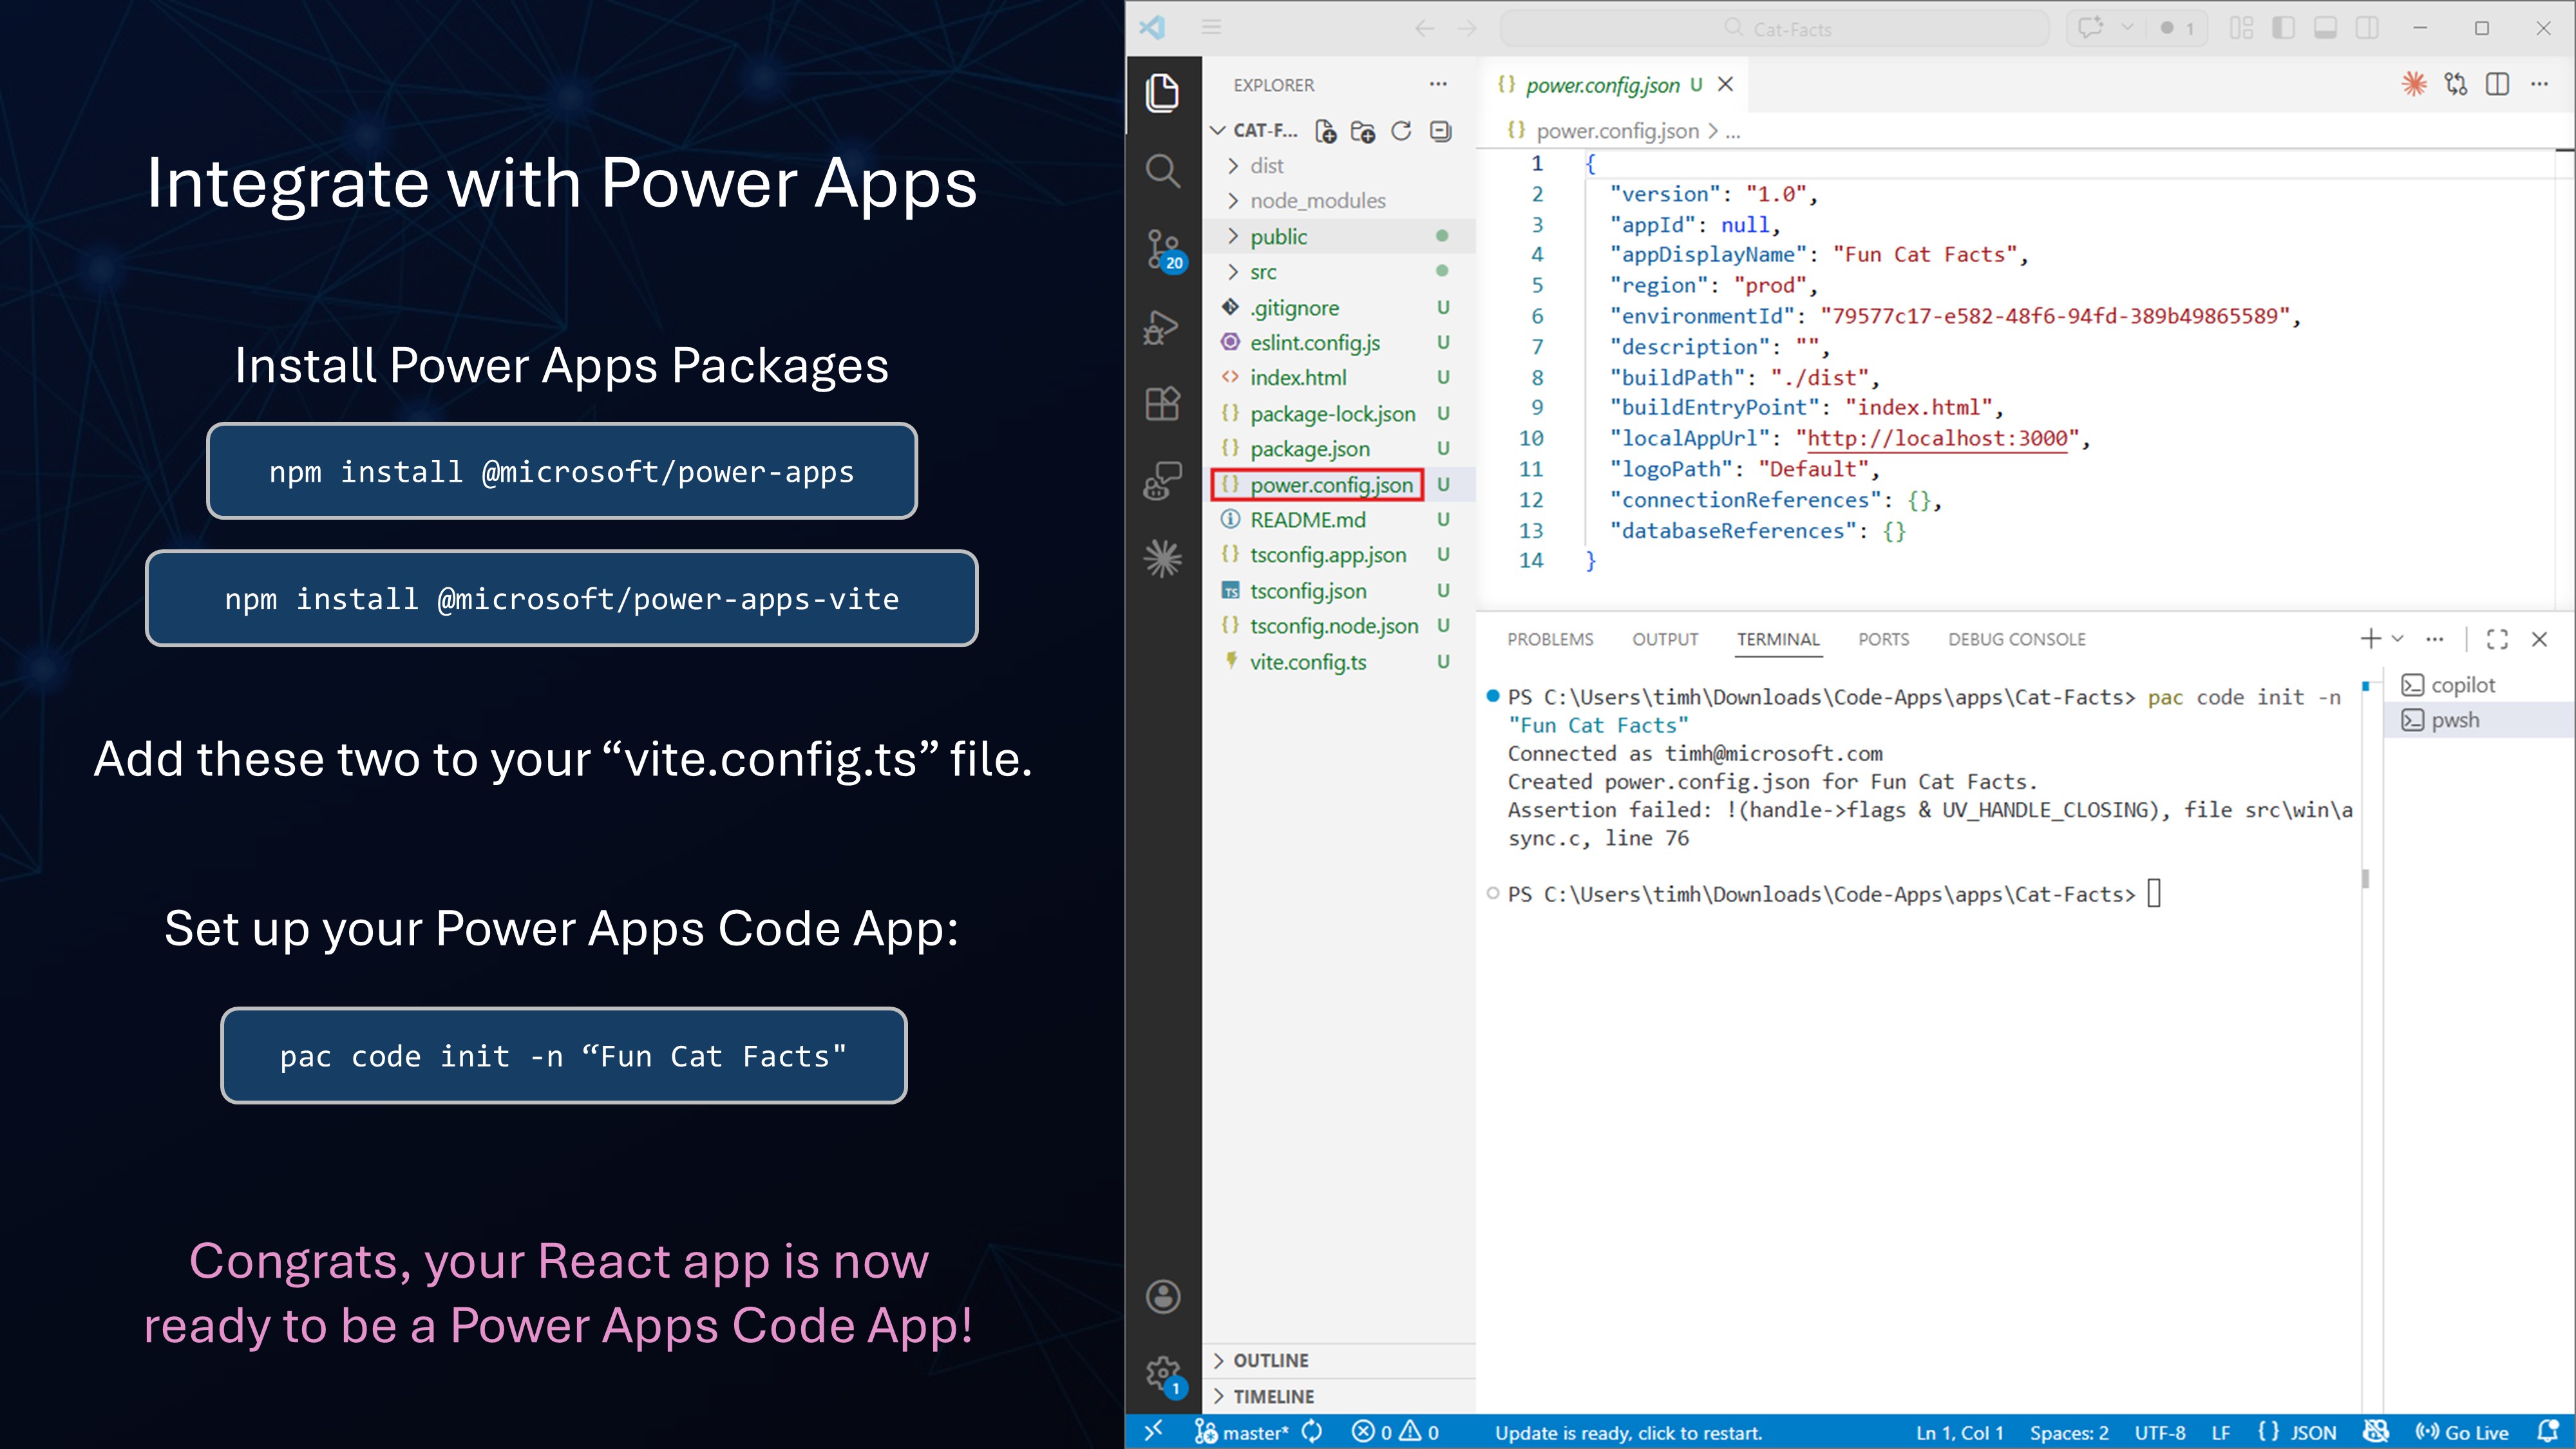Open the hamburger application menu
The height and width of the screenshot is (1449, 2576).
(x=1211, y=28)
